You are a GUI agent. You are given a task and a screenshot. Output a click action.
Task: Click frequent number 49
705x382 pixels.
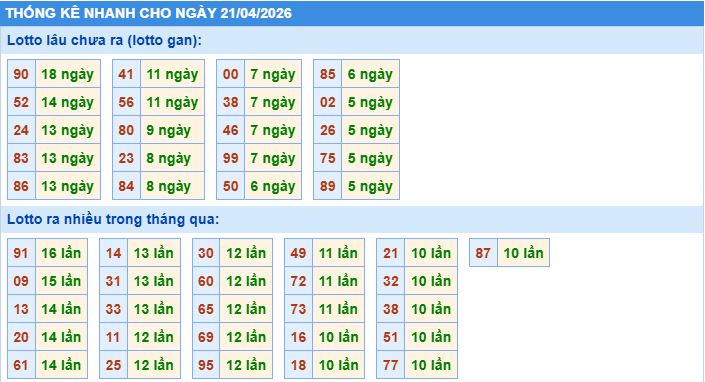299,253
